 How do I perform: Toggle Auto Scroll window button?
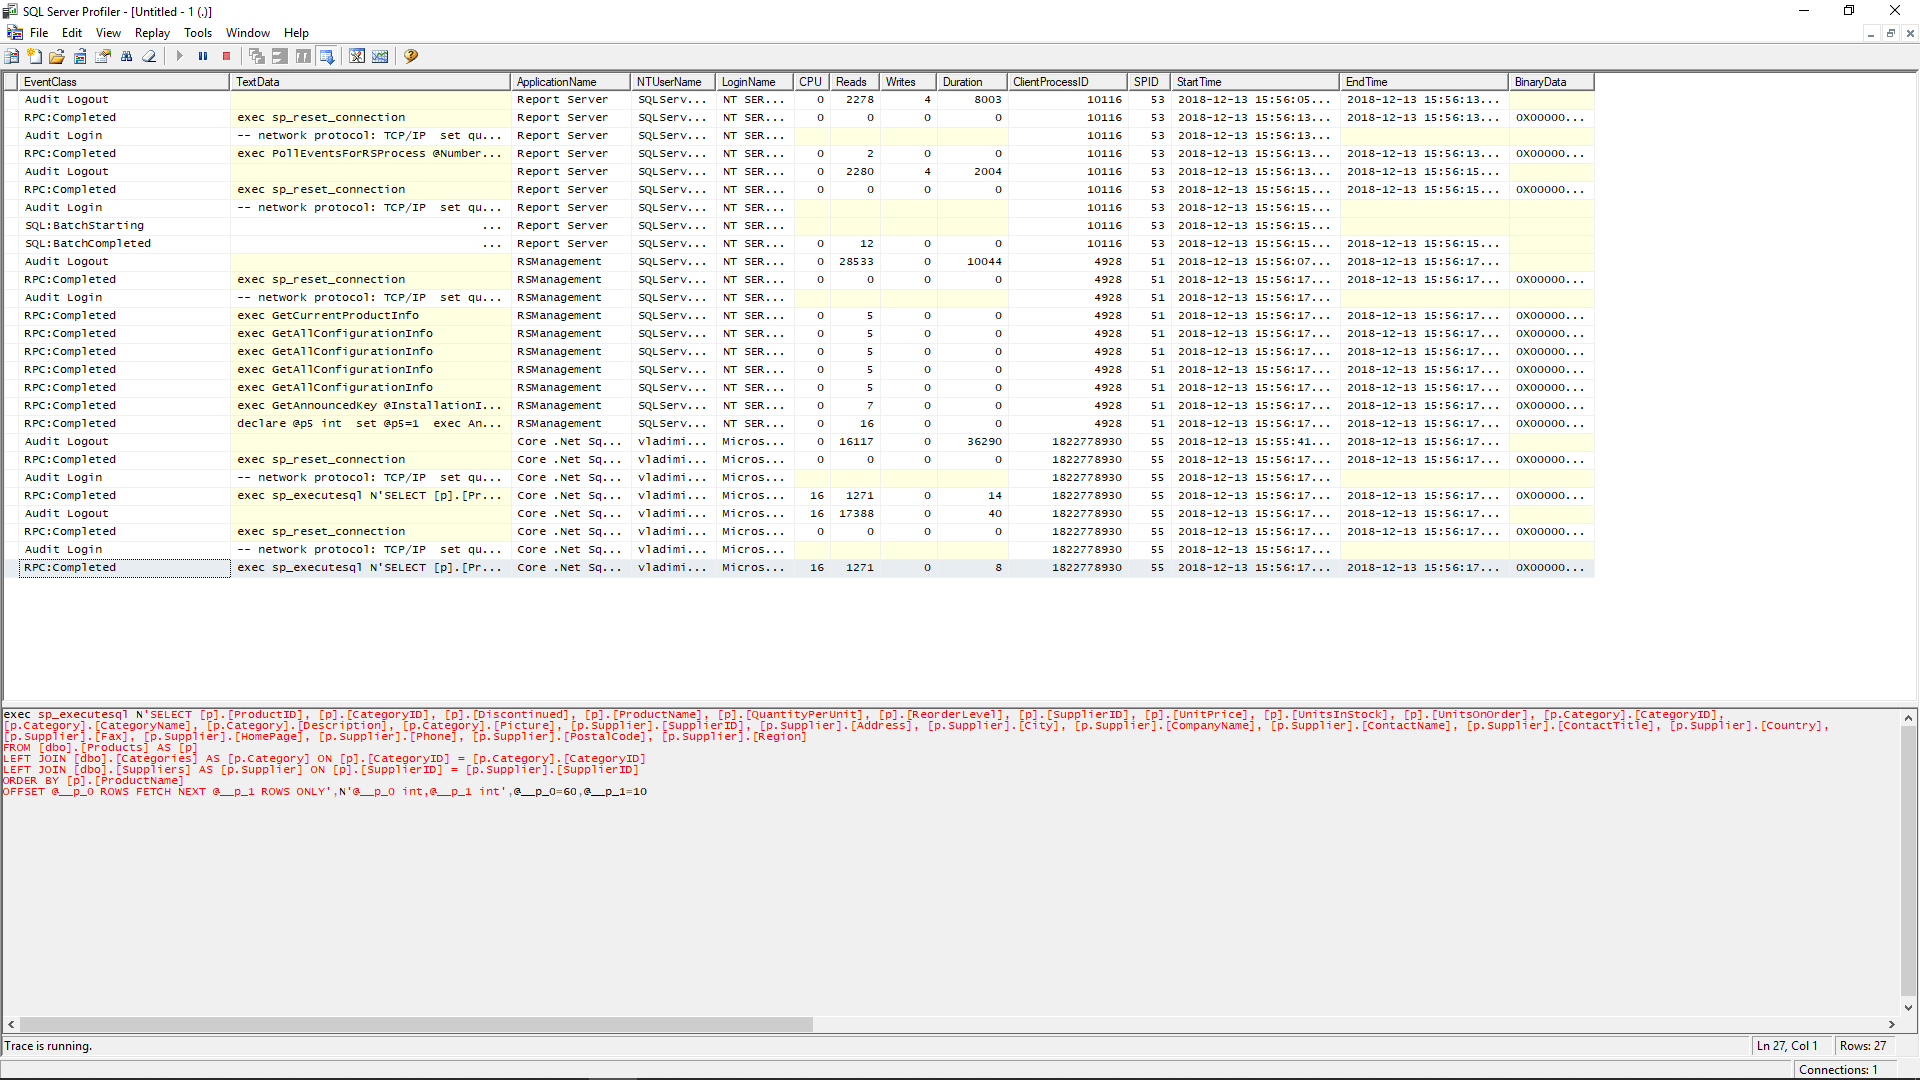327,56
